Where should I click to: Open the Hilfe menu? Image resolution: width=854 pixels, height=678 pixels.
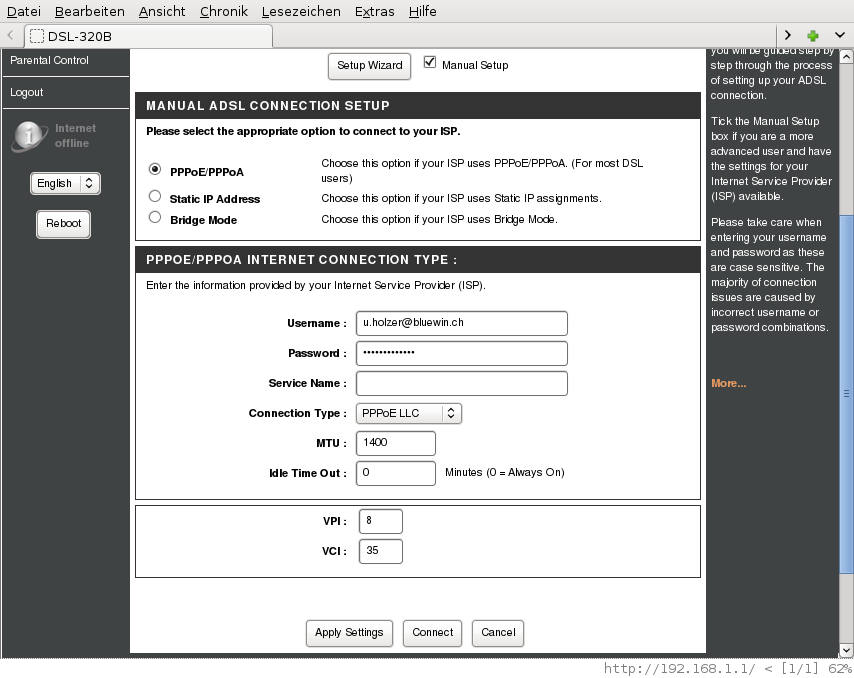click(423, 11)
